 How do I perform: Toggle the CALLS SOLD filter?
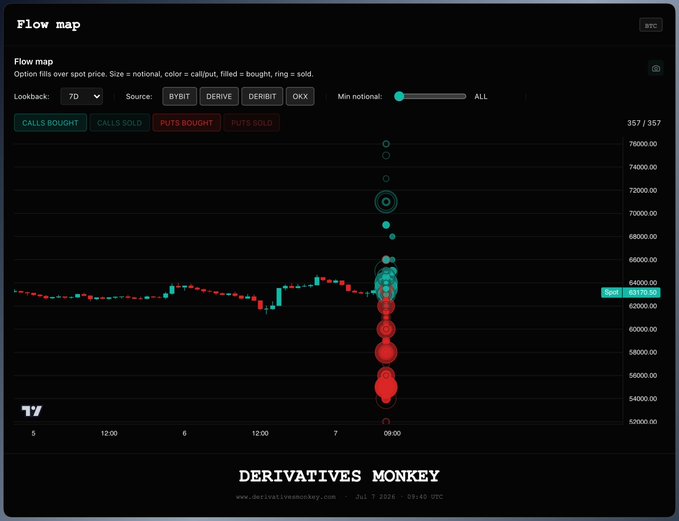[x=120, y=123]
